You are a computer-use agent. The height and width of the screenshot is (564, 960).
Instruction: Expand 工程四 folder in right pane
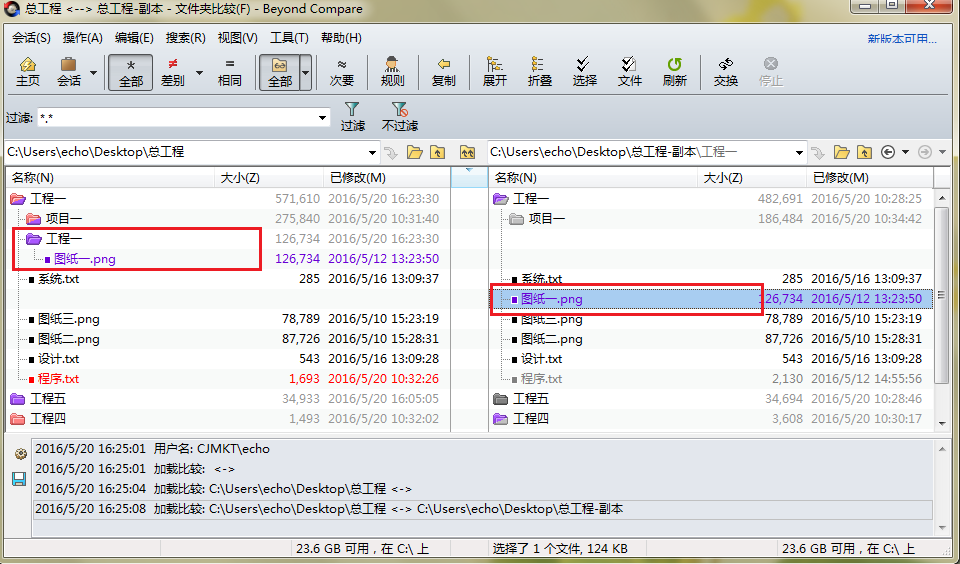pos(501,419)
